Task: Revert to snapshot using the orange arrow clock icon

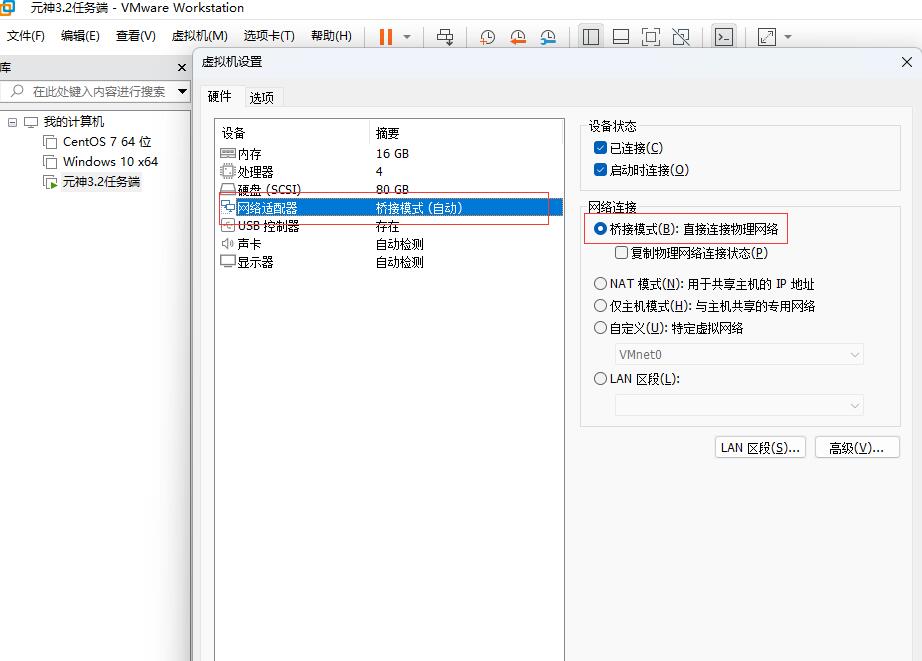Action: pyautogui.click(x=518, y=37)
